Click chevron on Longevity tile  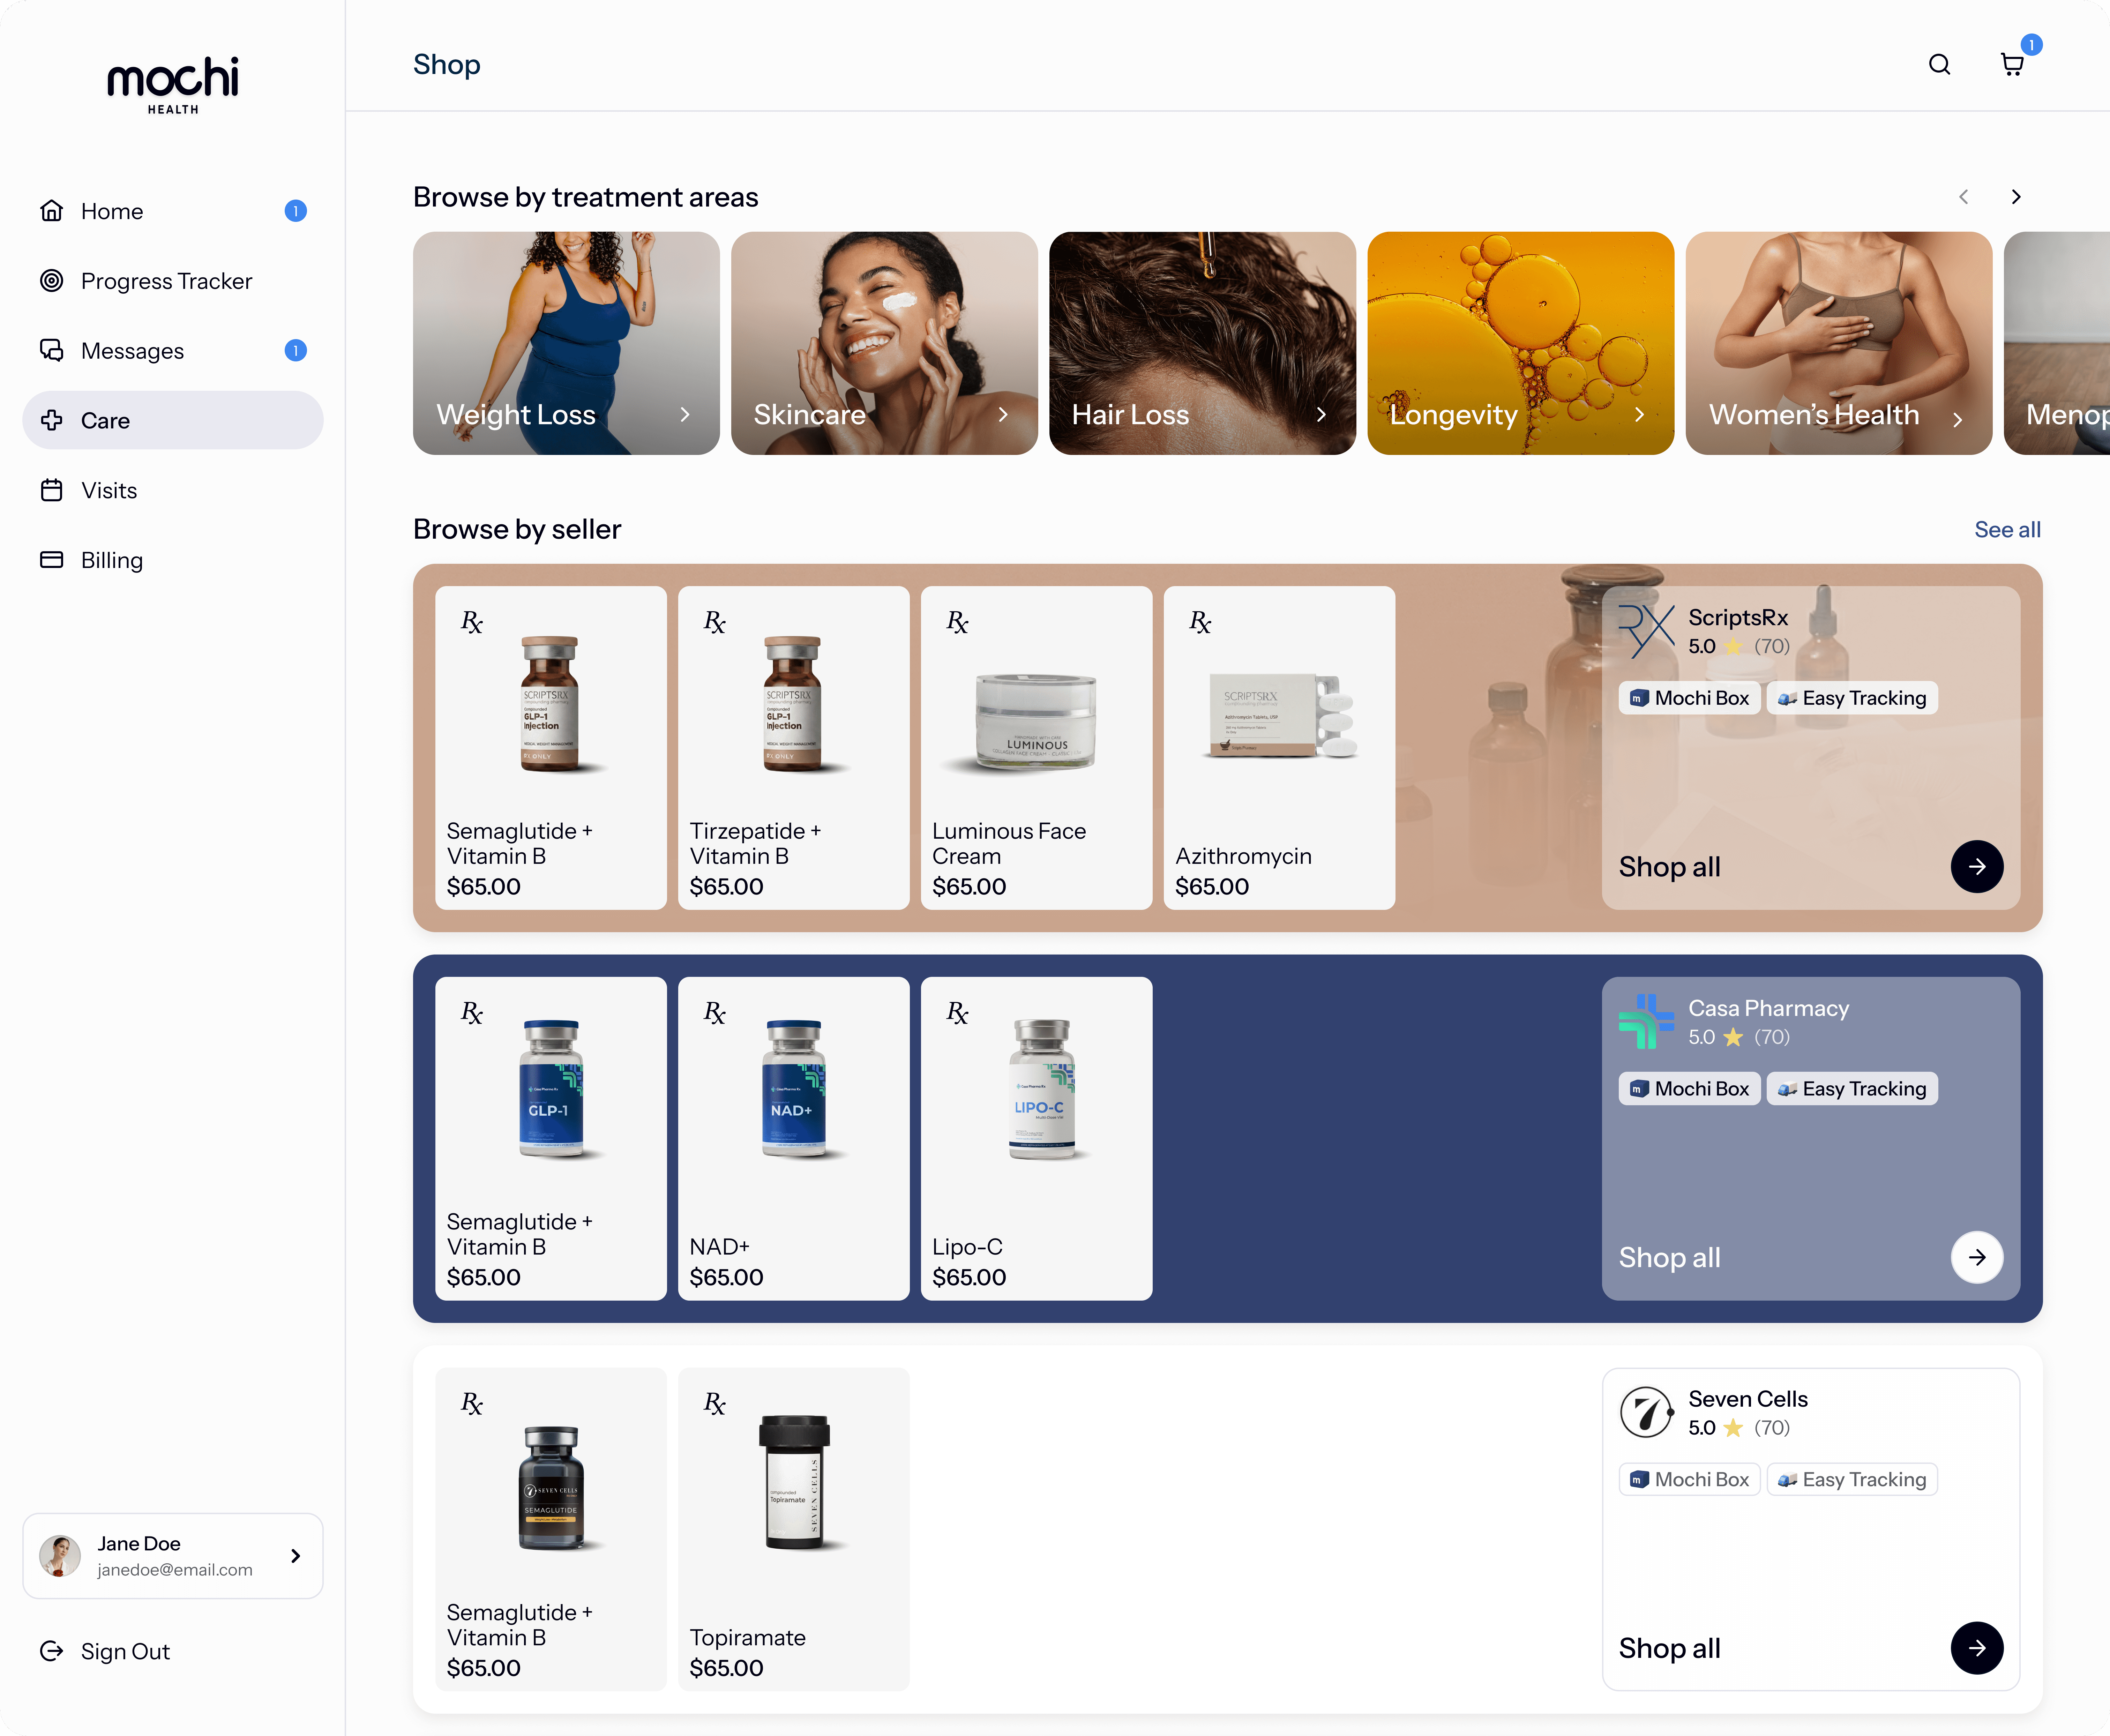click(1639, 415)
